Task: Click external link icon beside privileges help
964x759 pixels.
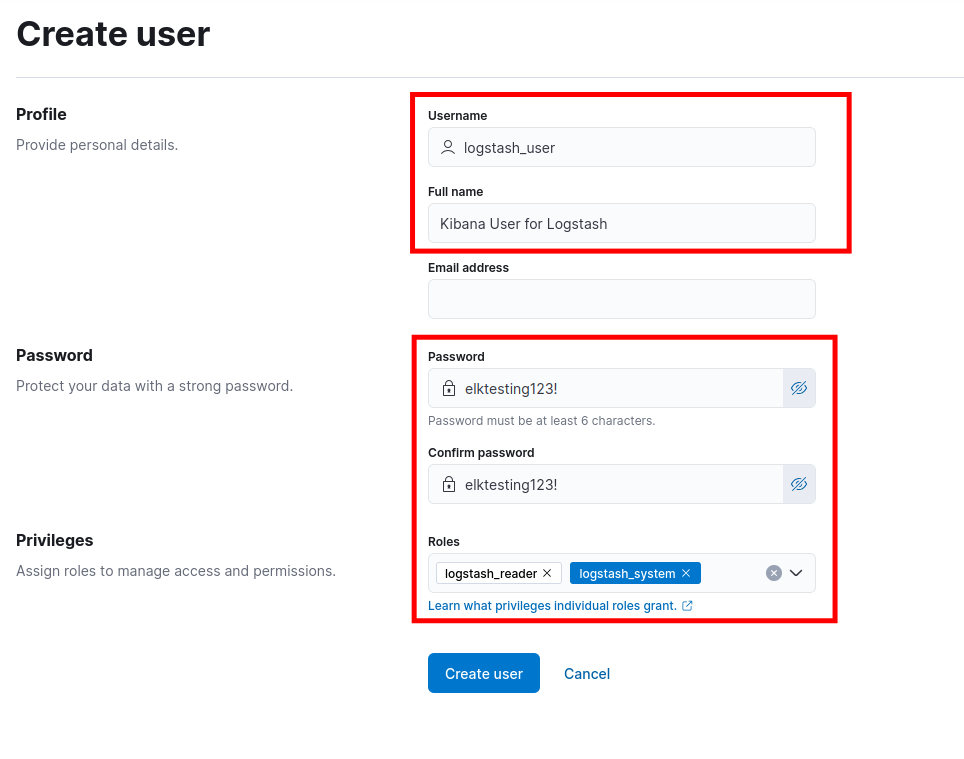Action: pyautogui.click(x=687, y=606)
